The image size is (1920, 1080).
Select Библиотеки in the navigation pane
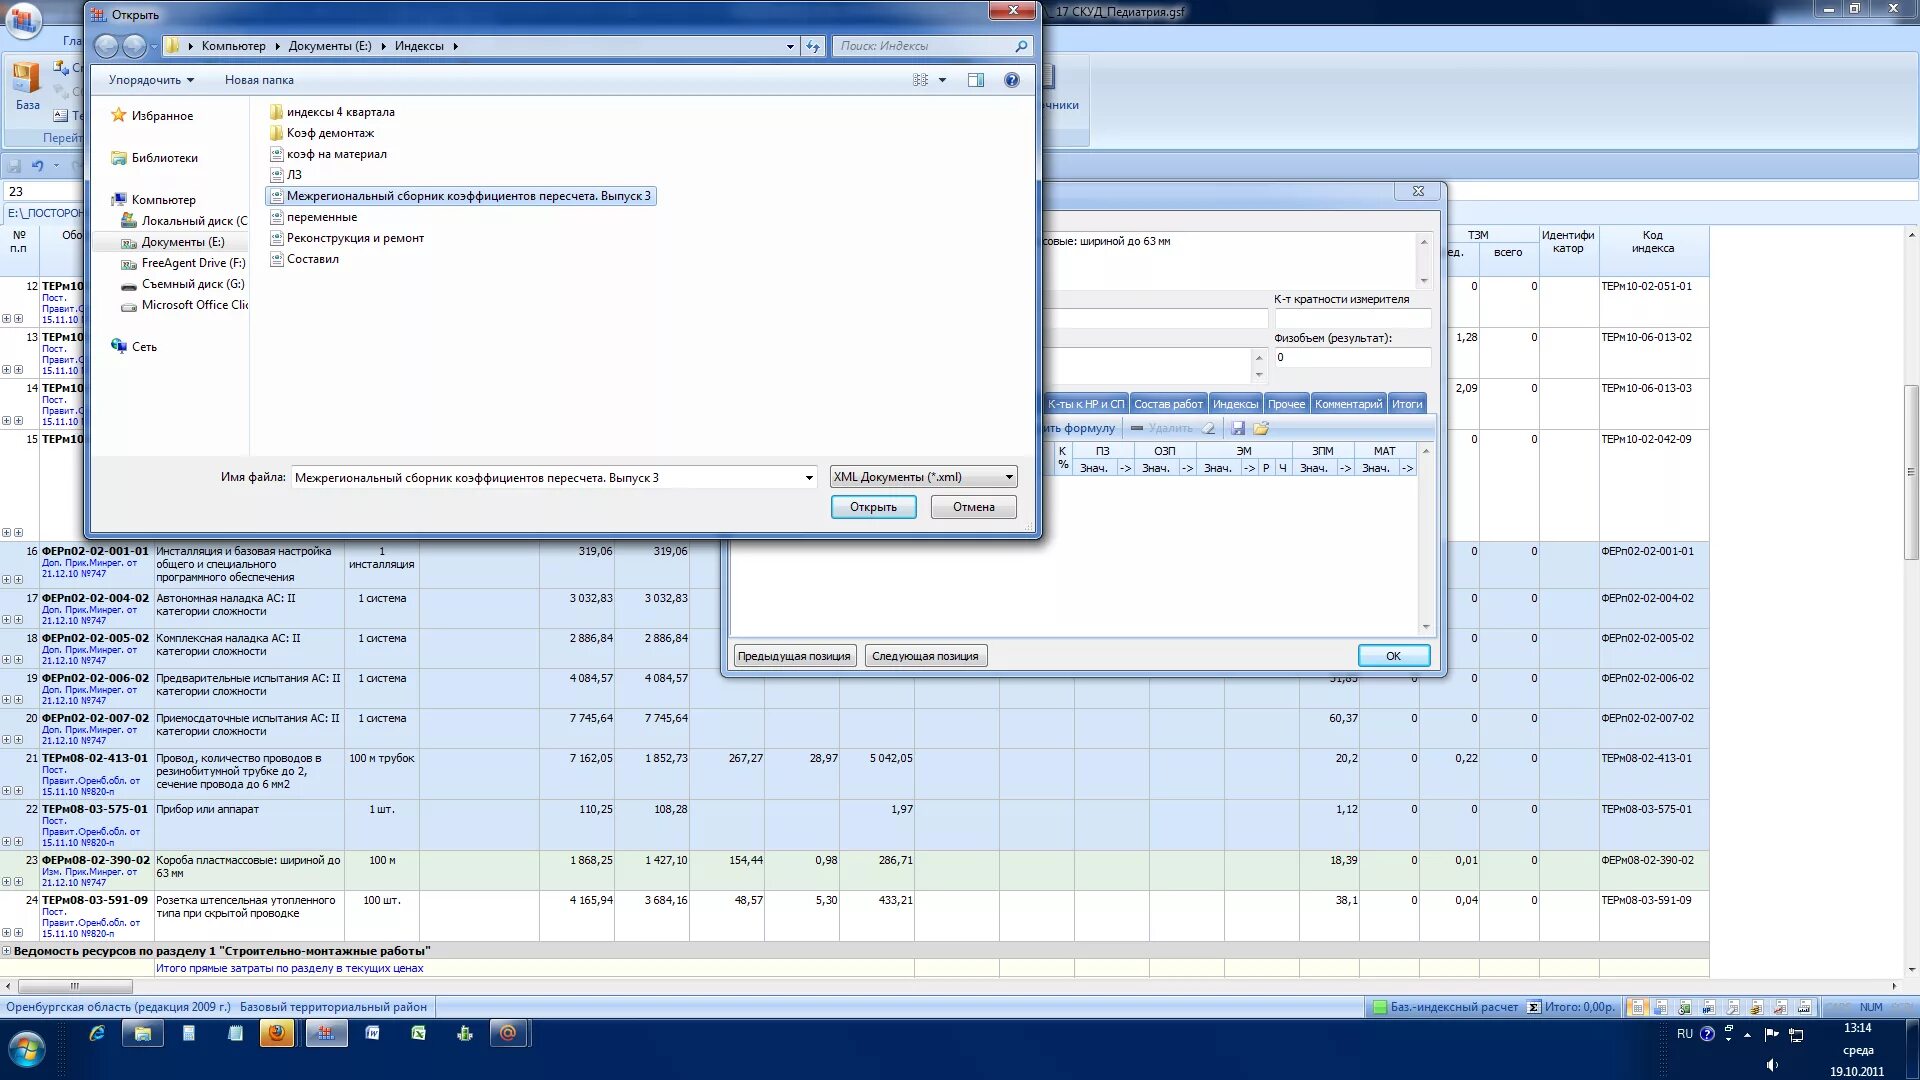[x=154, y=158]
